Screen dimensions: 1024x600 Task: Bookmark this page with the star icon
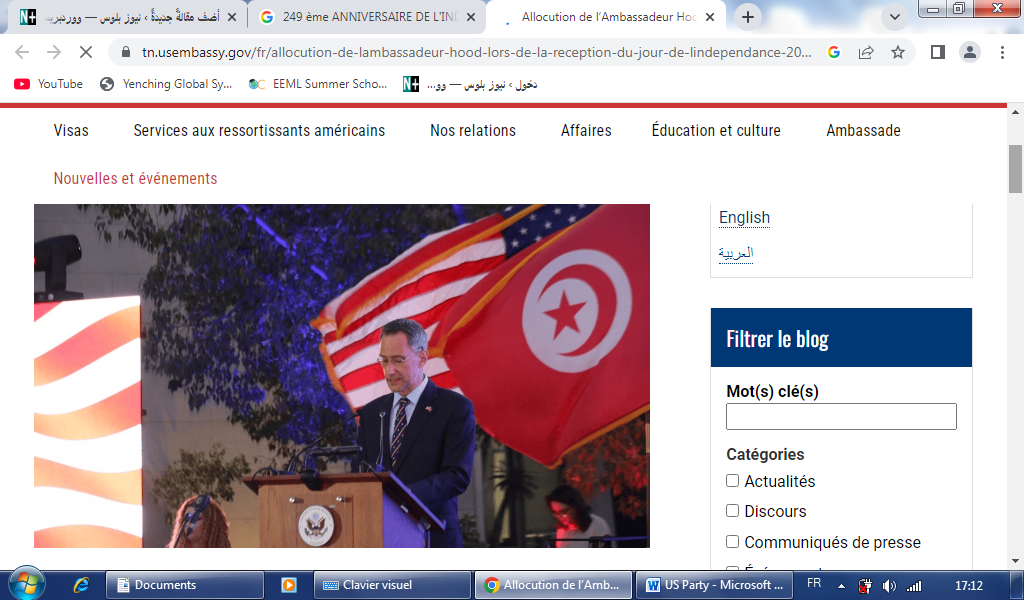898,52
